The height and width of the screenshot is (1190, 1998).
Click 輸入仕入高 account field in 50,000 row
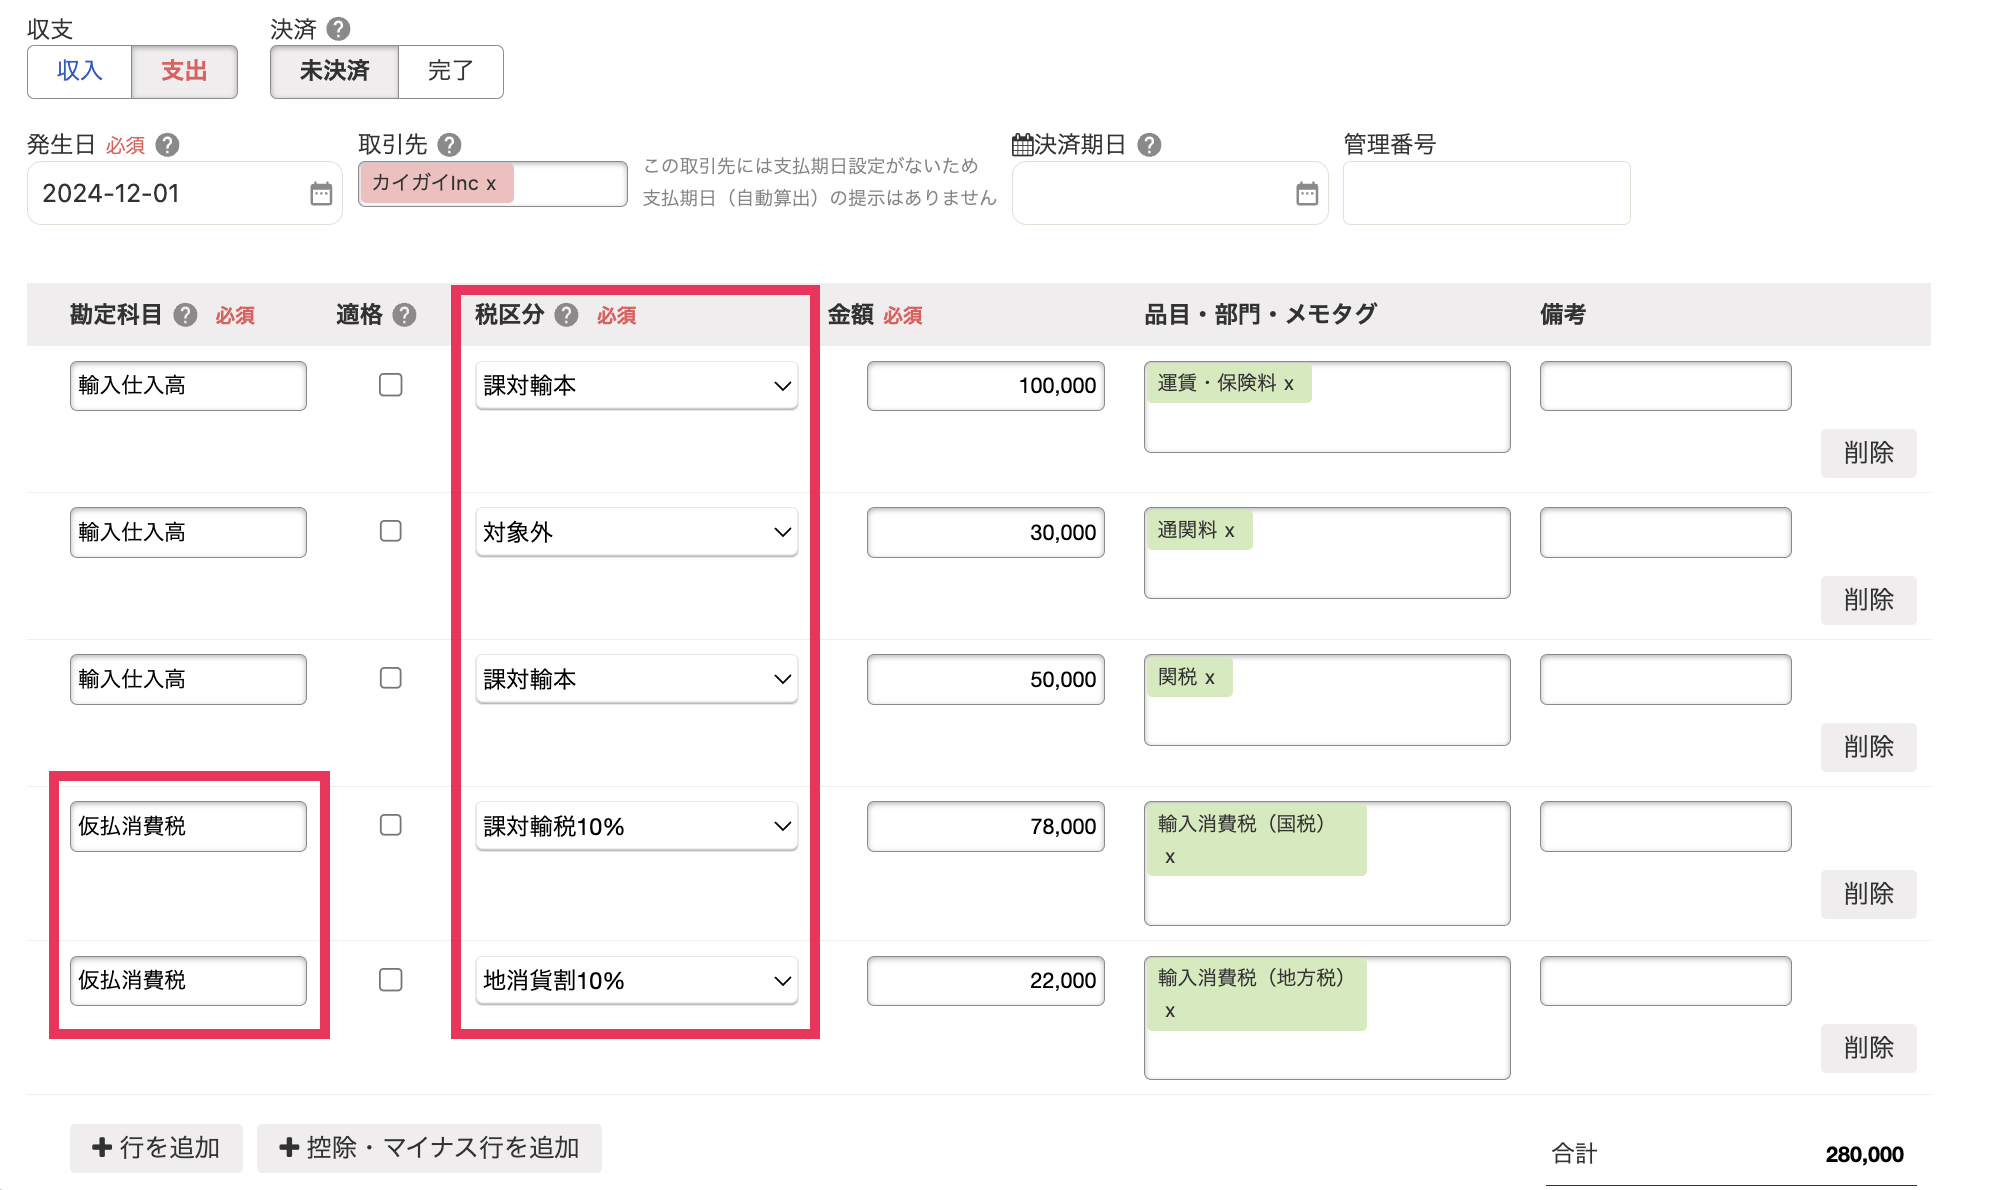click(188, 679)
